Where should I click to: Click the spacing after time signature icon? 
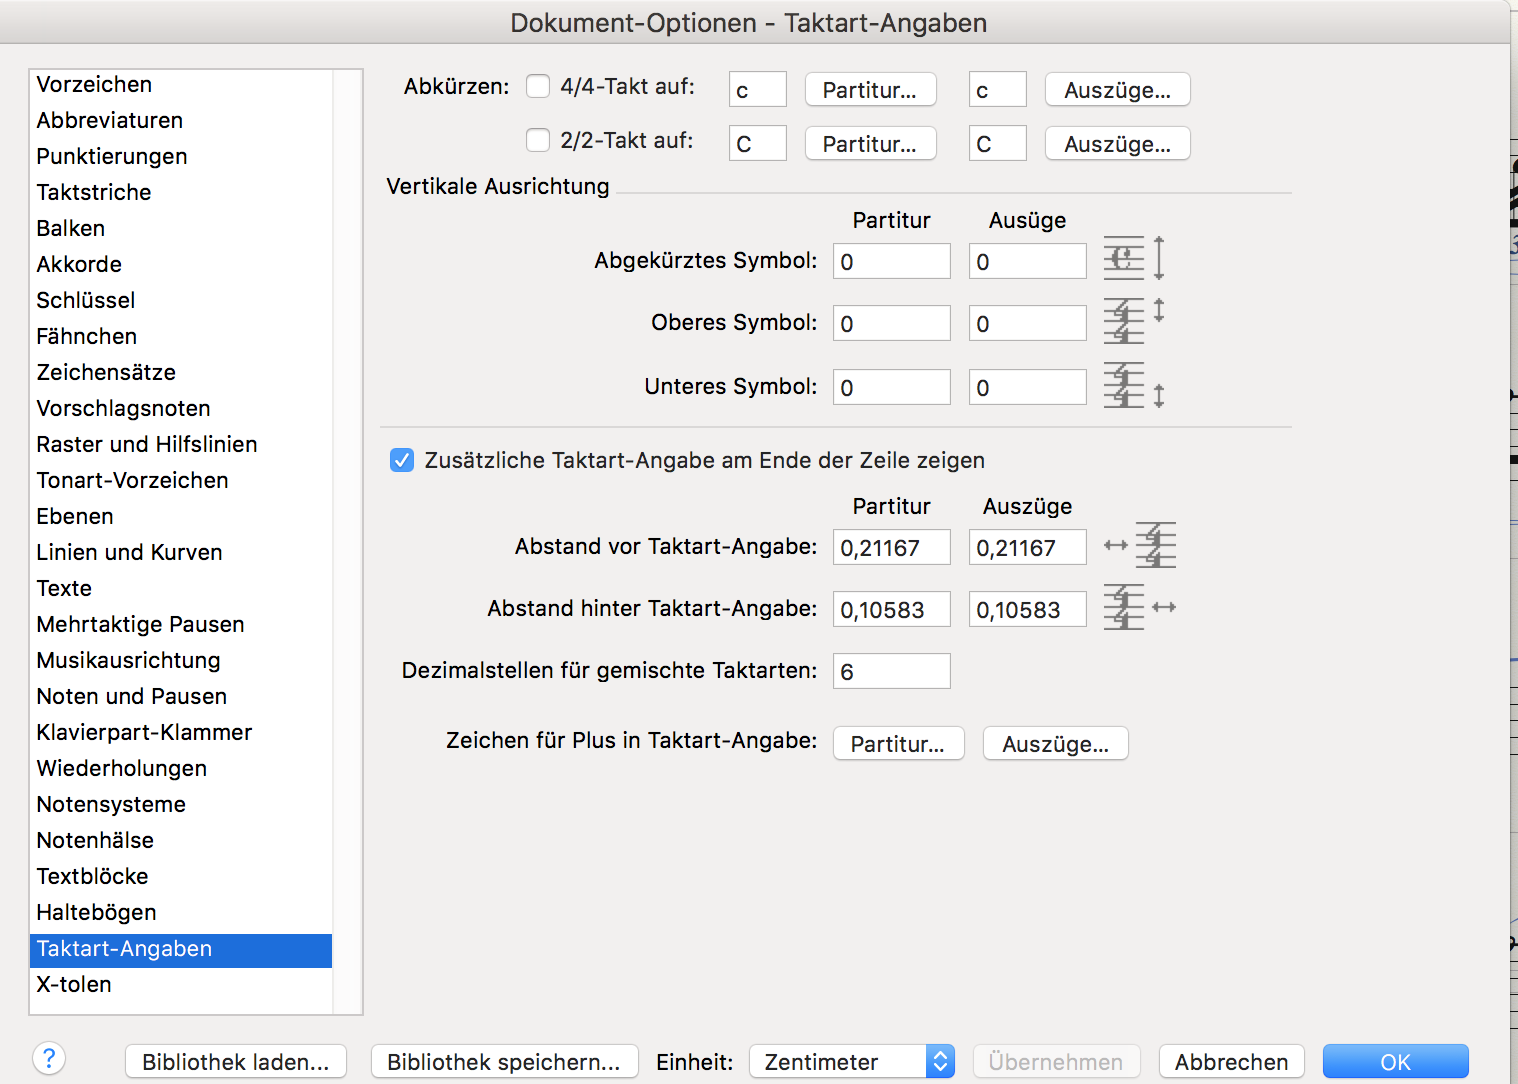coord(1139,608)
